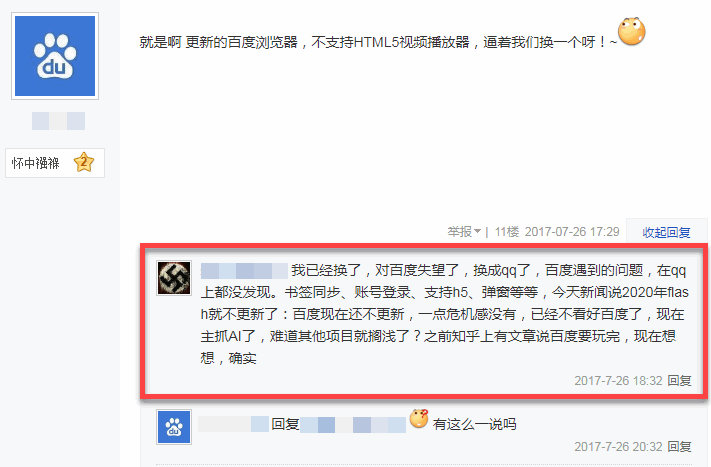
Task: Click the gold star level 2 icon
Action: pyautogui.click(x=84, y=162)
